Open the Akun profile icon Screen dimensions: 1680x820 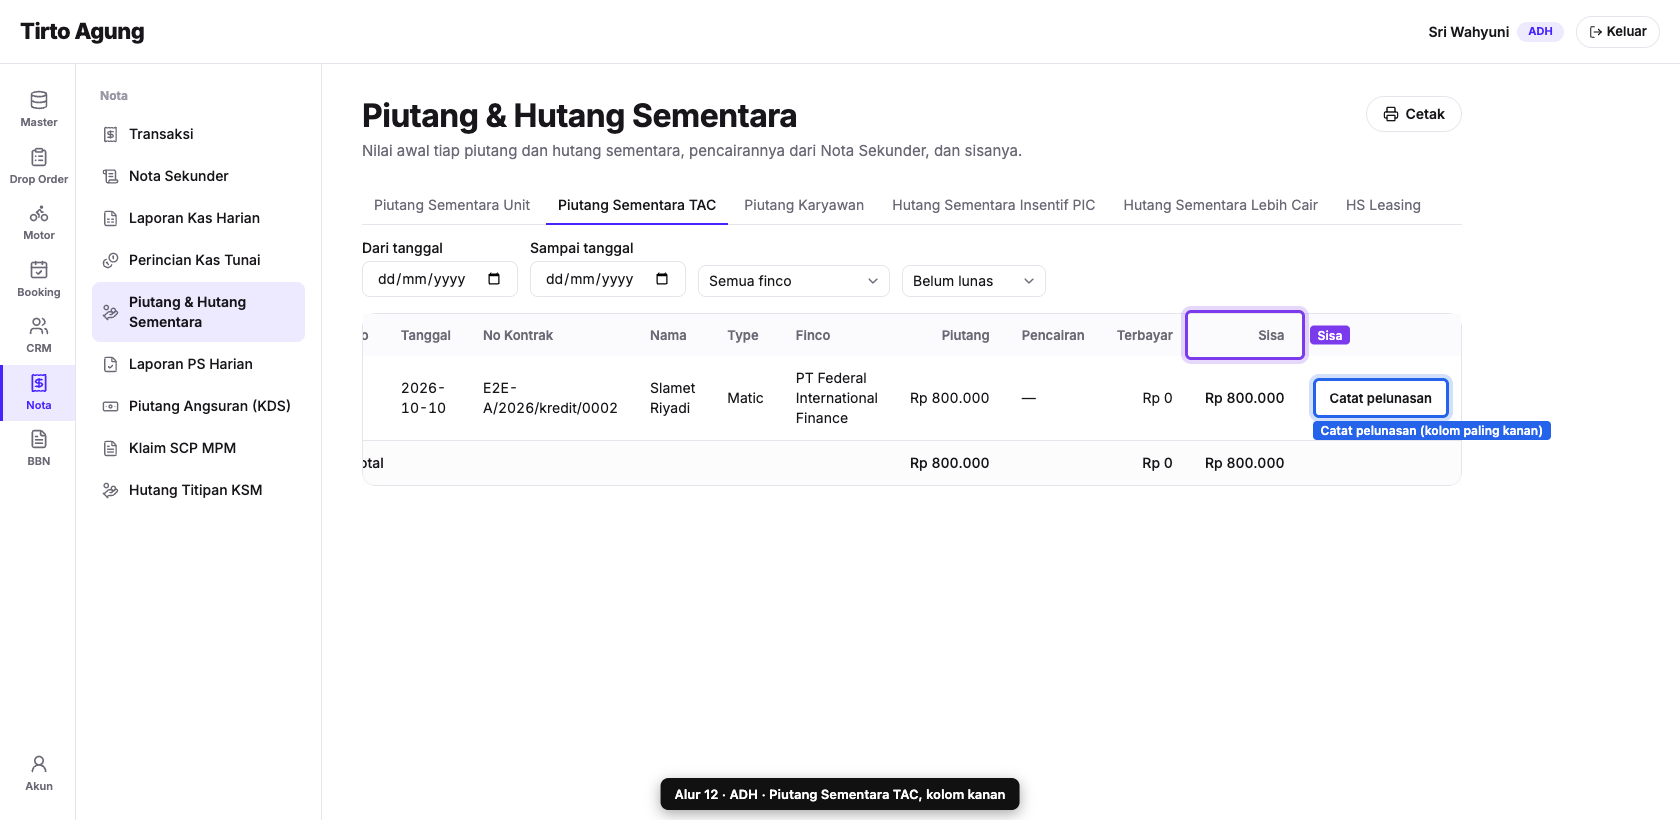pyautogui.click(x=39, y=764)
